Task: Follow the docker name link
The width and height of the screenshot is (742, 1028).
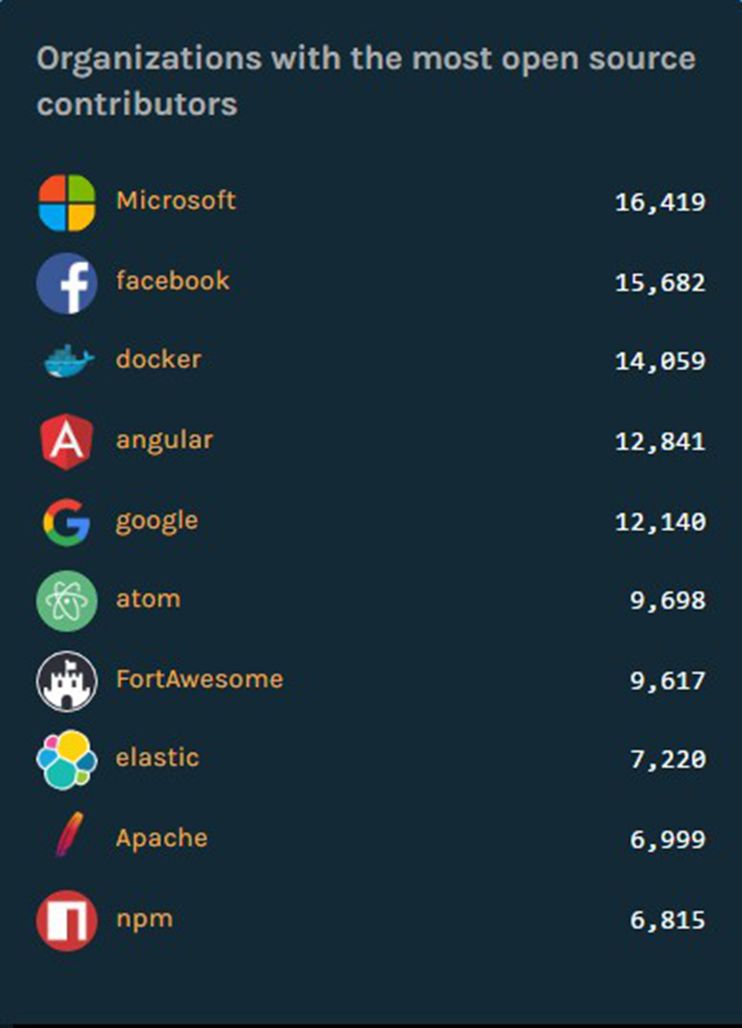Action: pos(159,359)
